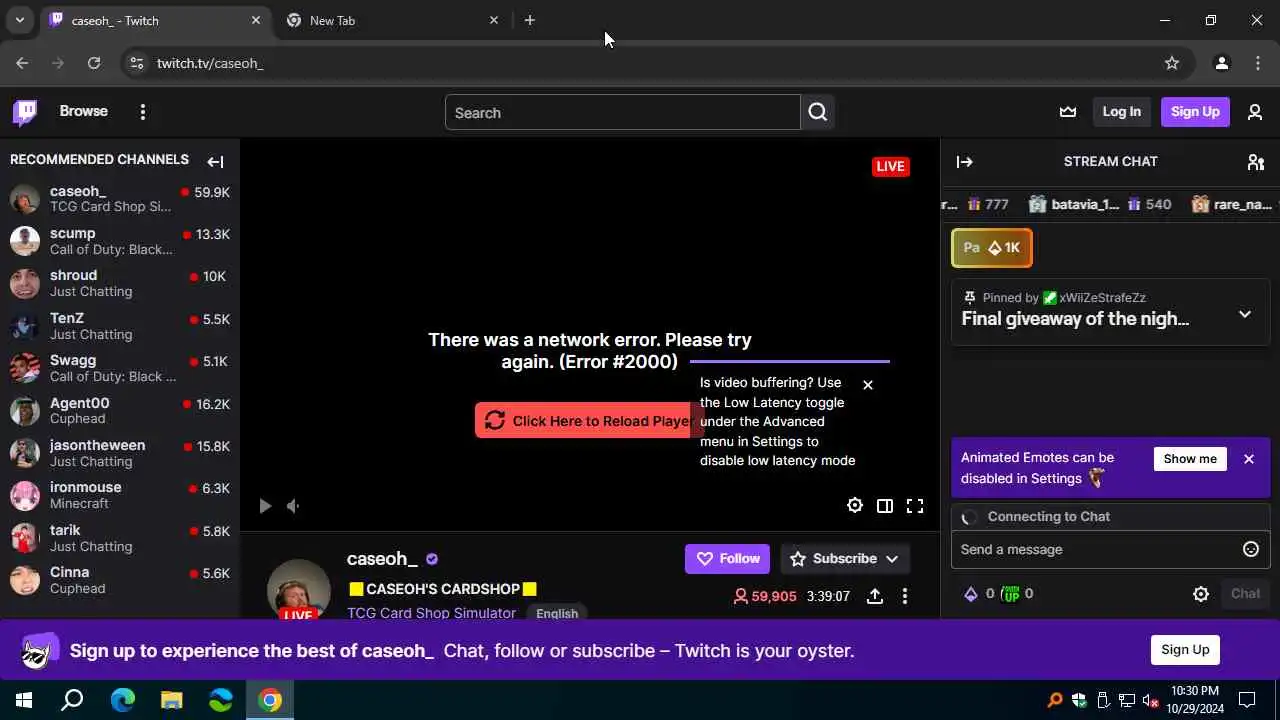Click Show me for animated emotes
The image size is (1280, 720).
point(1190,459)
